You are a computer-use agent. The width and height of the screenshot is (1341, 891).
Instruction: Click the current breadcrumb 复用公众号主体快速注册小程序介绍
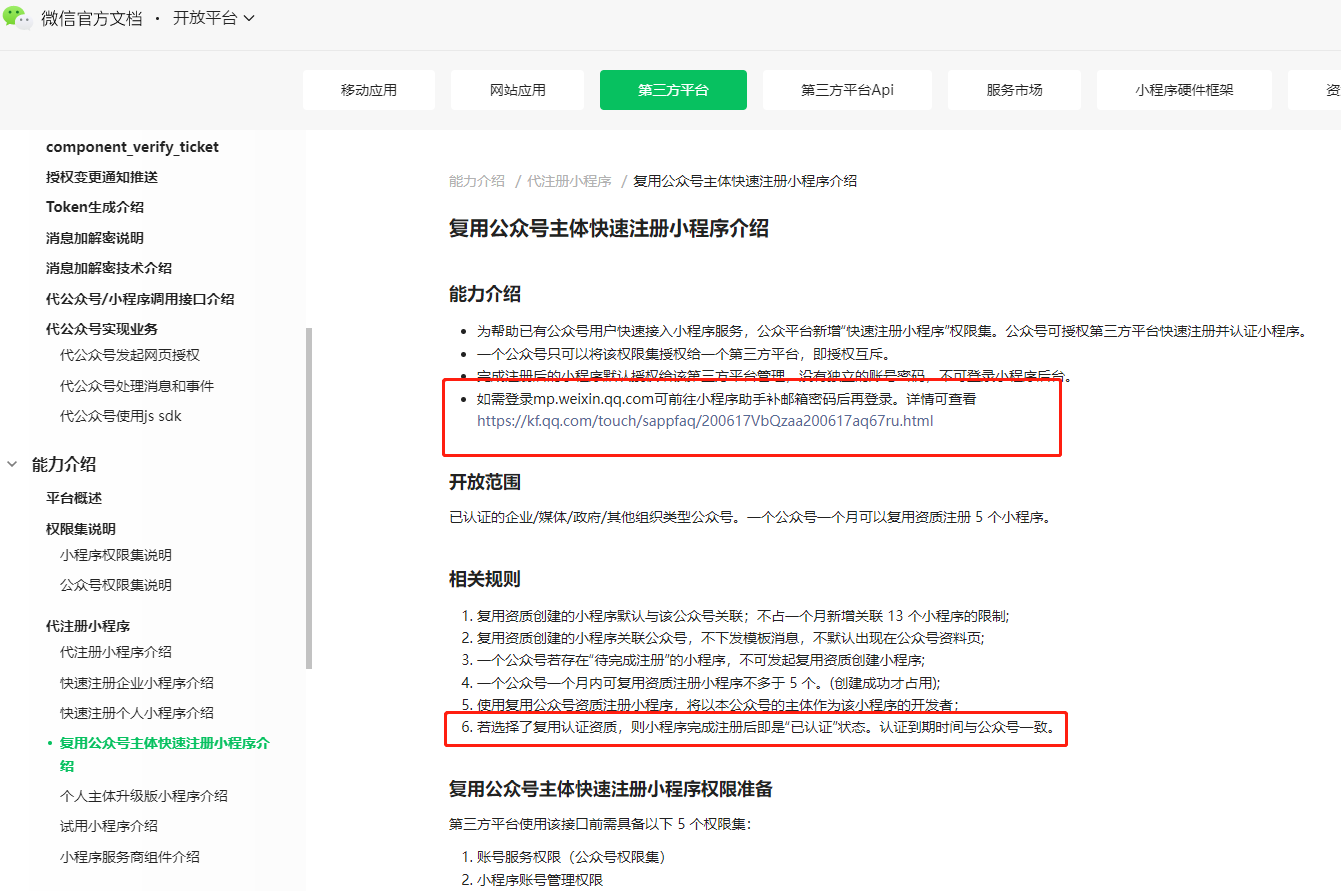point(745,181)
